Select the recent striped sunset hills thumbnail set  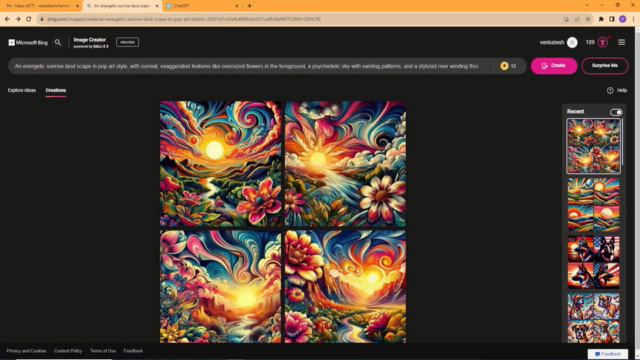[x=593, y=205]
